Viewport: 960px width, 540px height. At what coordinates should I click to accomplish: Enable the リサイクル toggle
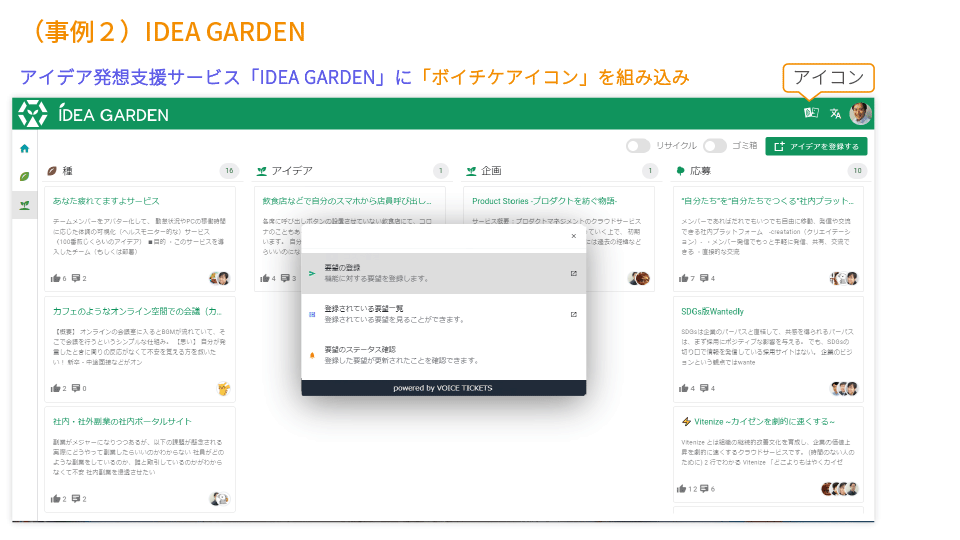tap(637, 146)
